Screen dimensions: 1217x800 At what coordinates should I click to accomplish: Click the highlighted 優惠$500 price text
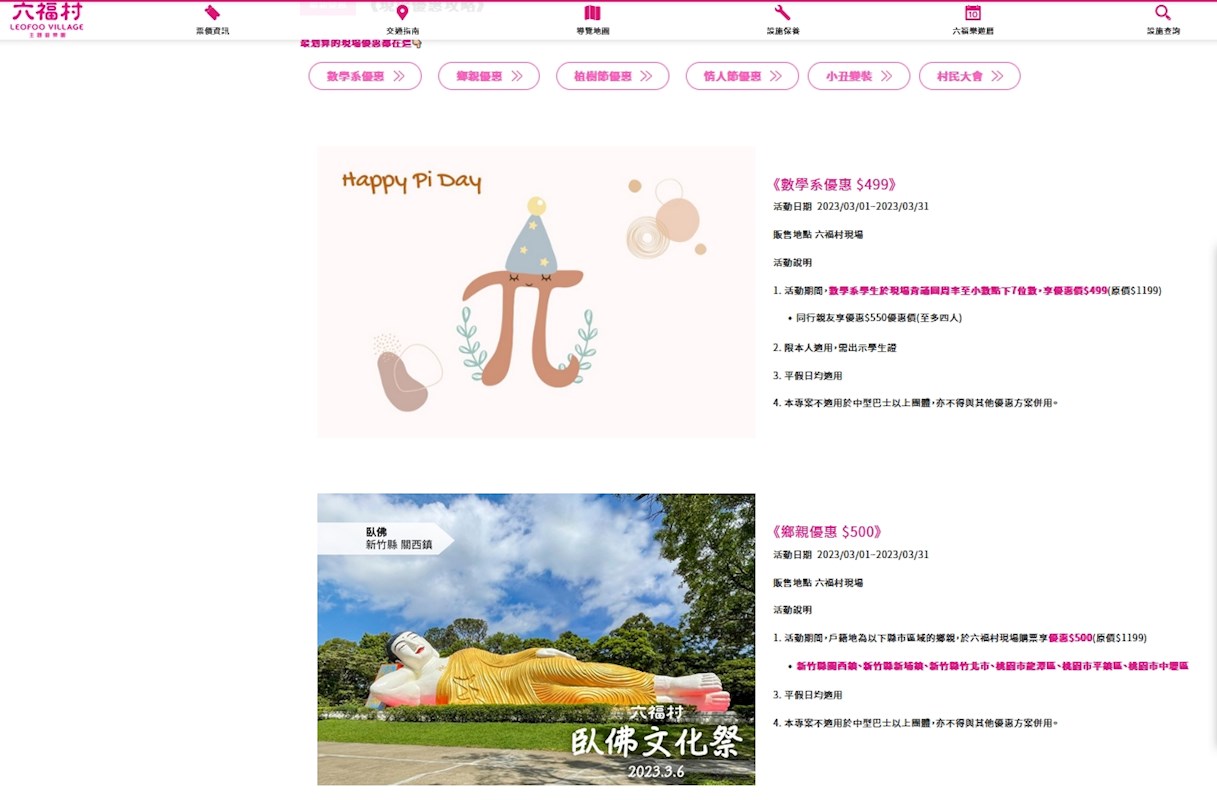[1070, 638]
